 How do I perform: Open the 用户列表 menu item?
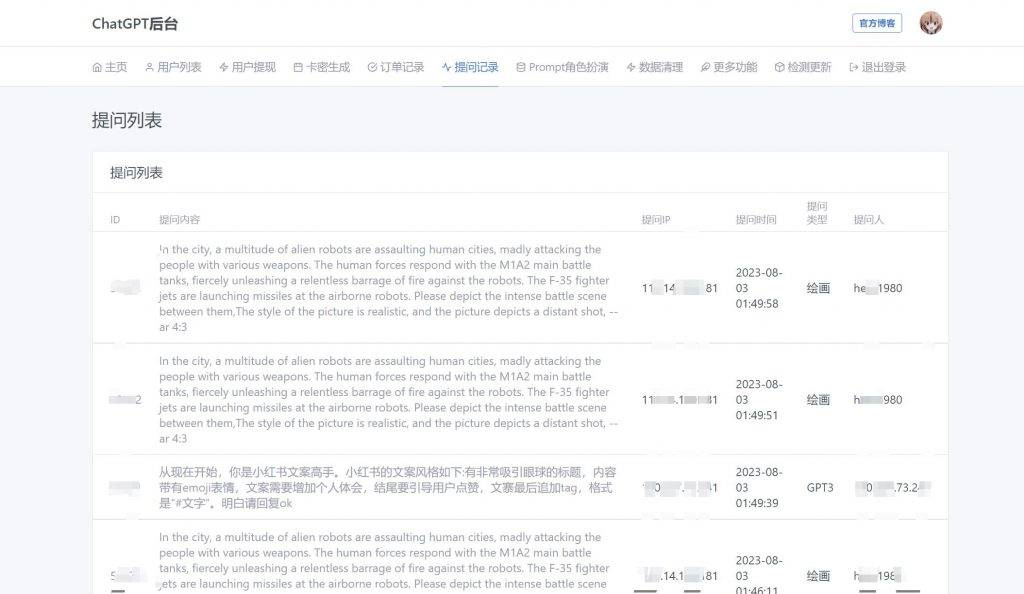pyautogui.click(x=173, y=67)
